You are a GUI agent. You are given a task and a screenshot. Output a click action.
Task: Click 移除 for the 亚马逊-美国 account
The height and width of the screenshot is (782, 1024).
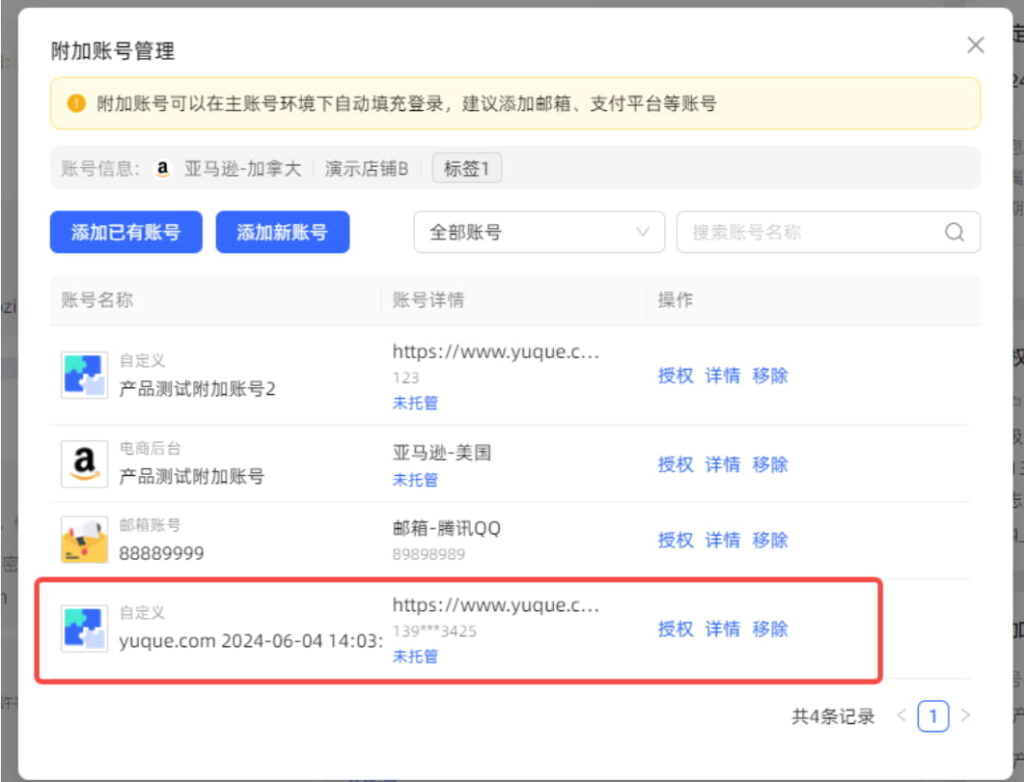[770, 464]
